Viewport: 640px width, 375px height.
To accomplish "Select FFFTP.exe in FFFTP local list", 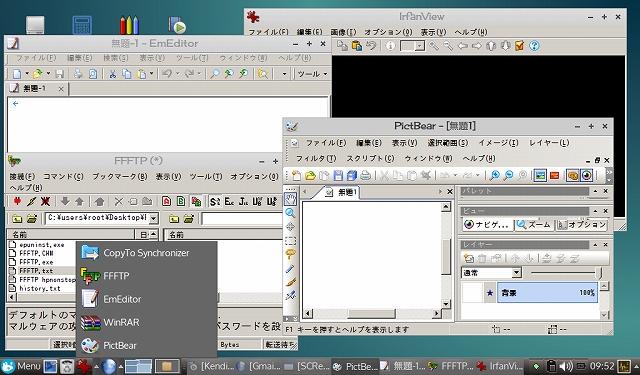I will 36,262.
